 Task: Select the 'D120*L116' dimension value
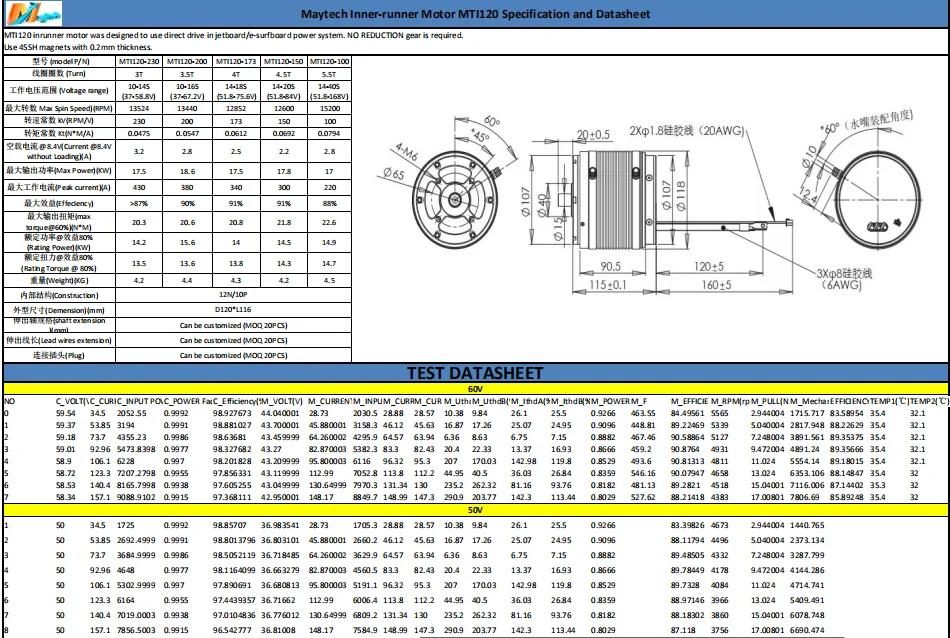233,310
